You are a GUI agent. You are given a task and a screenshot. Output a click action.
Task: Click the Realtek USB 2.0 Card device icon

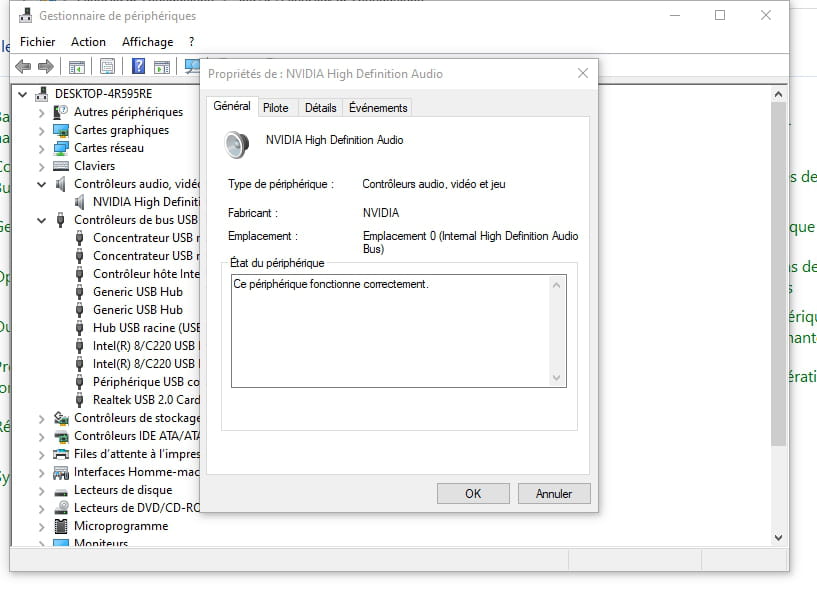coord(80,400)
